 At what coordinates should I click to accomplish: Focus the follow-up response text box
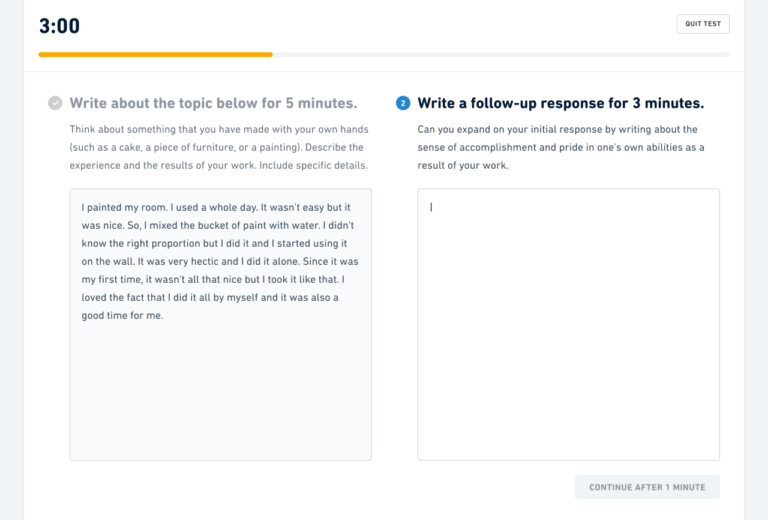[x=568, y=324]
